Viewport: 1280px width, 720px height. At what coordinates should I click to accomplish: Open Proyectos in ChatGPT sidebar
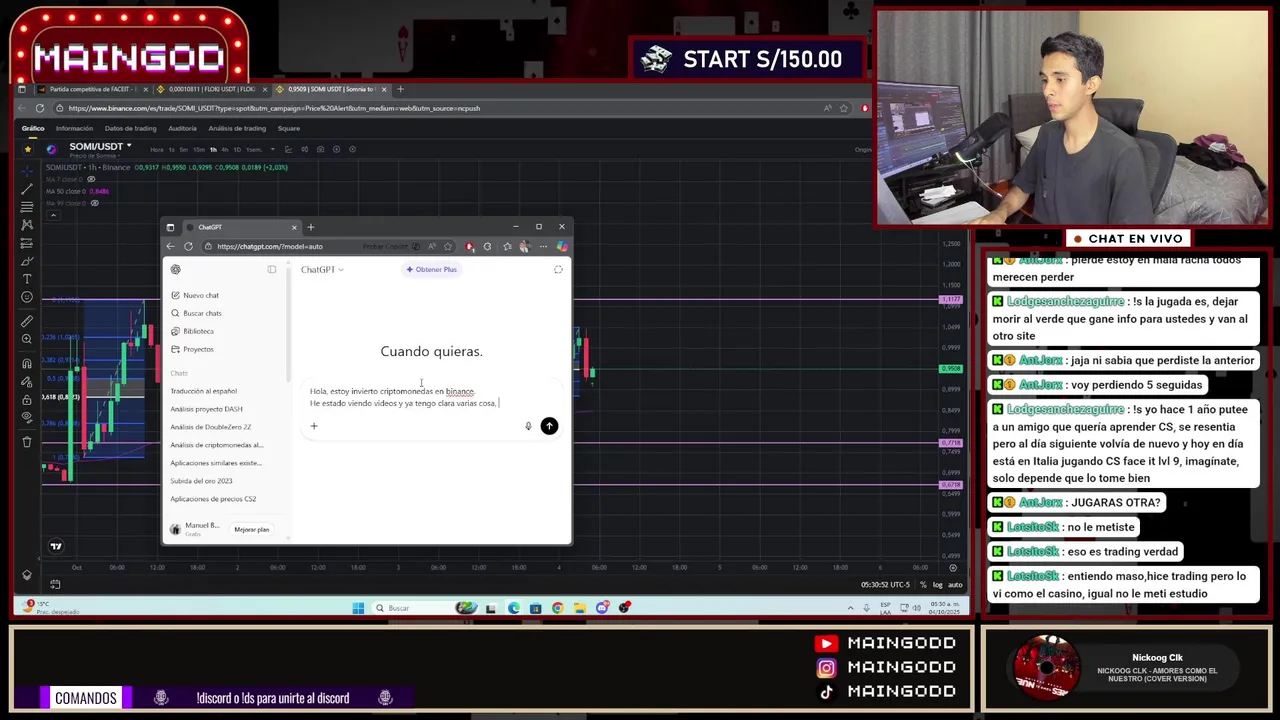pyautogui.click(x=192, y=349)
